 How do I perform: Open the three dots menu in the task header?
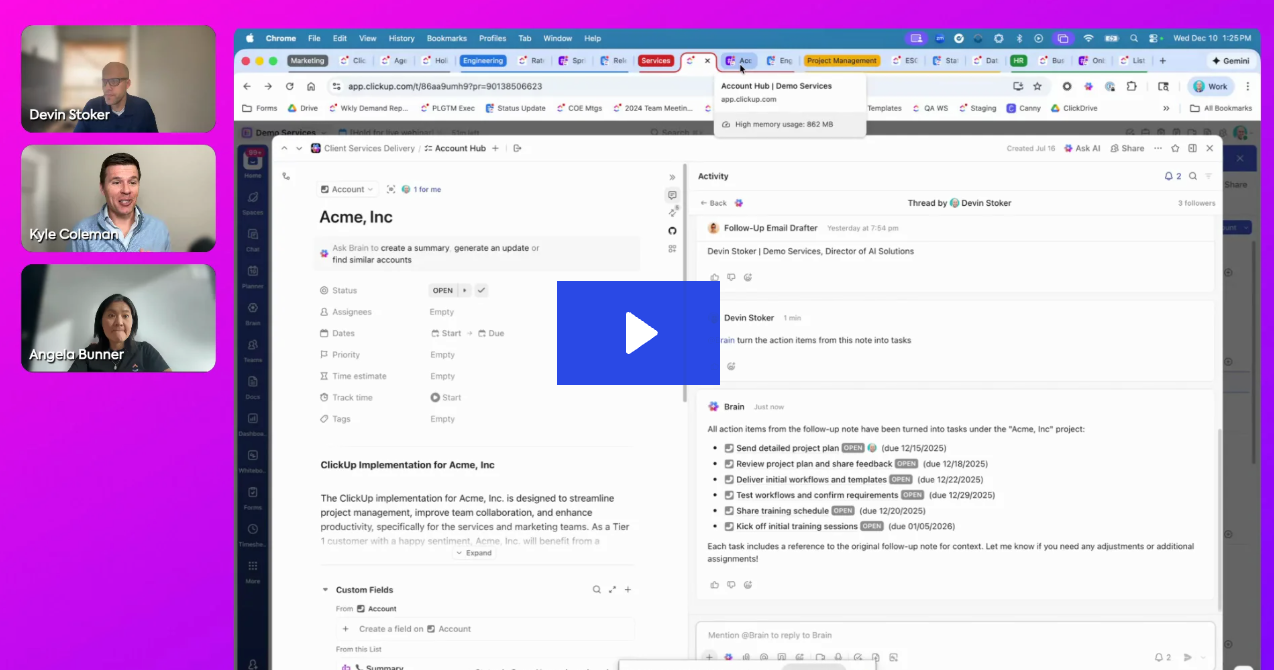click(x=1158, y=148)
